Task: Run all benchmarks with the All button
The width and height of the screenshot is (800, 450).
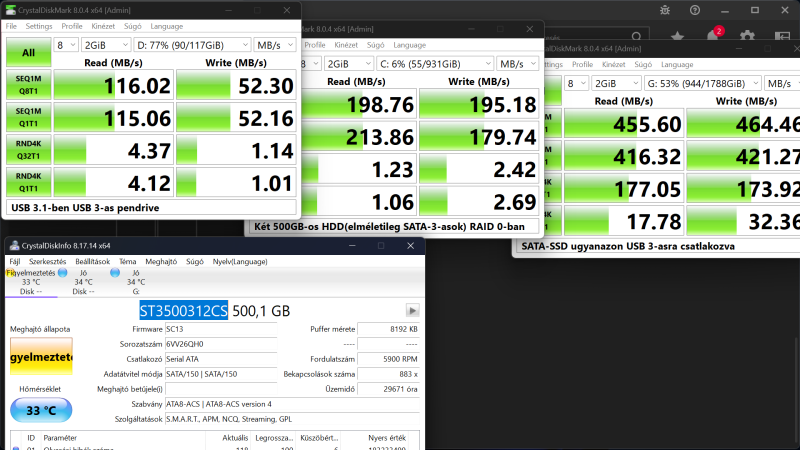Action: (x=29, y=52)
